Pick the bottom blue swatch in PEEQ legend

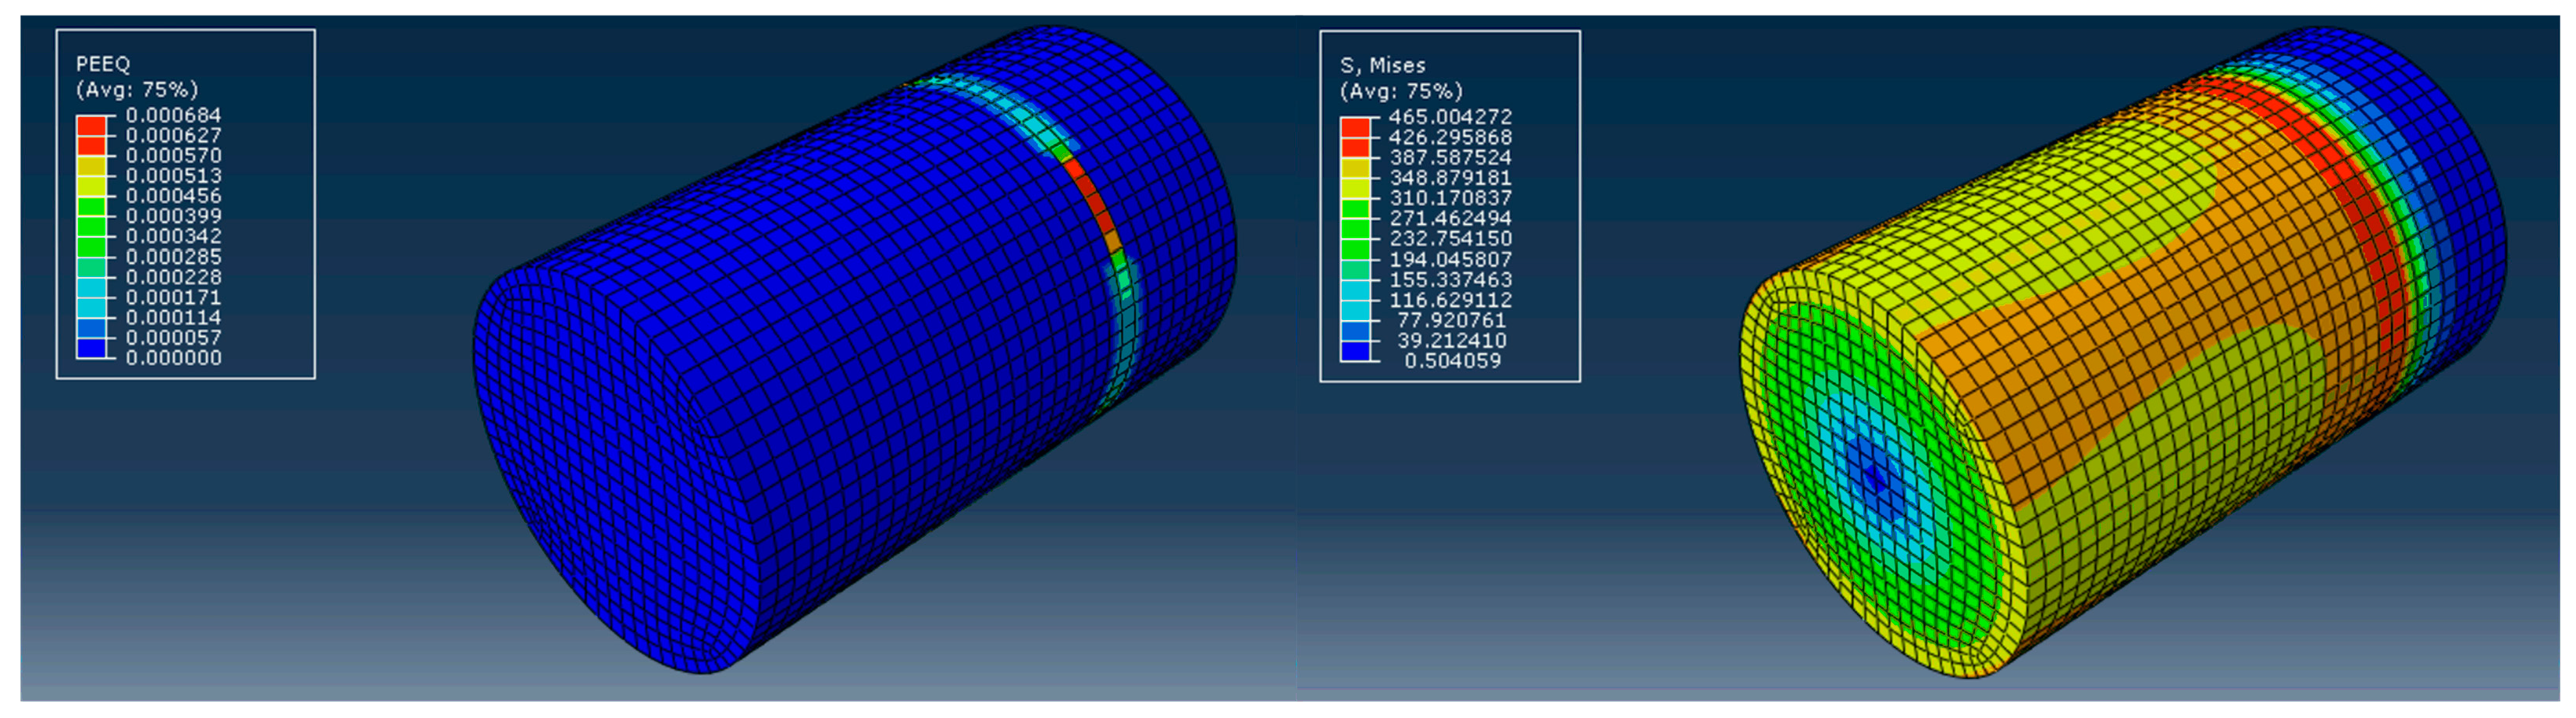91,348
